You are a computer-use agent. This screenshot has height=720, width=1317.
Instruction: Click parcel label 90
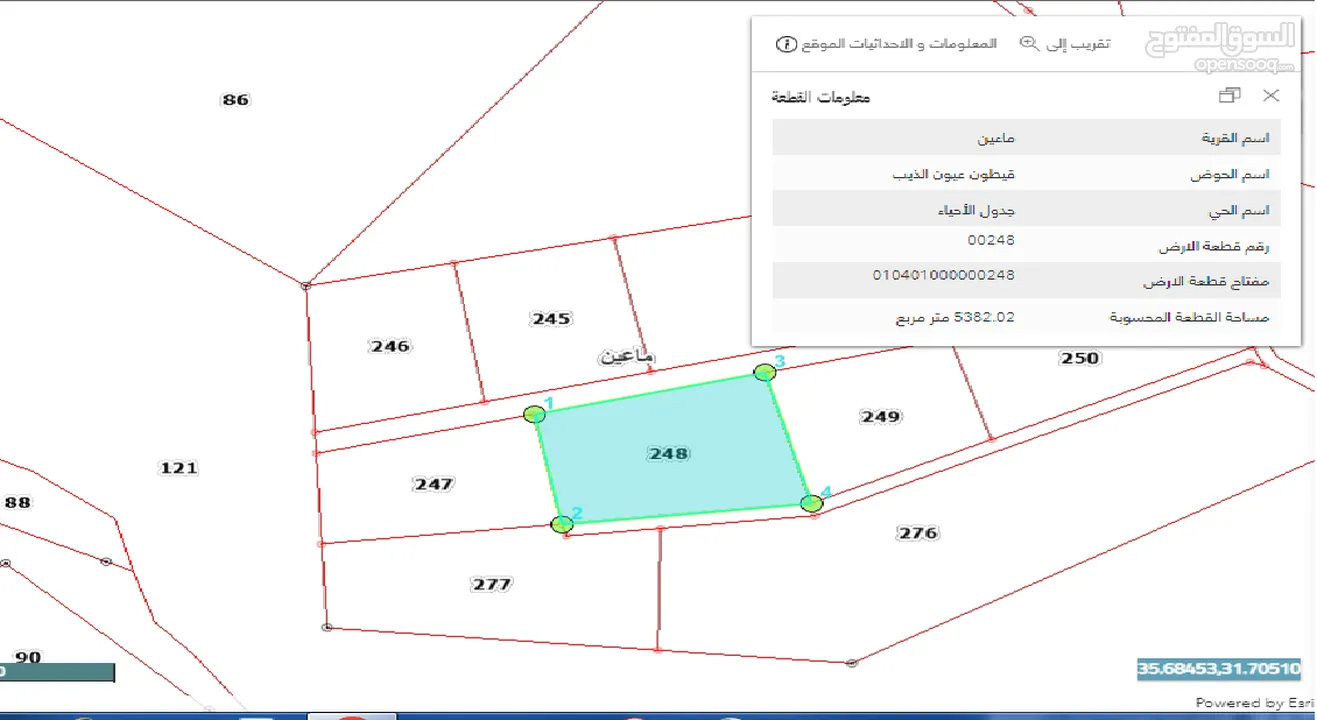(28, 657)
